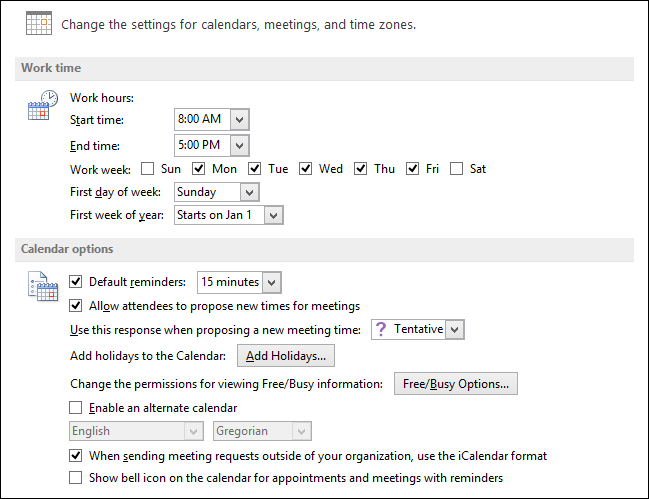The image size is (649, 499).
Task: Click the Work time clock calendar icon
Action: point(42,105)
